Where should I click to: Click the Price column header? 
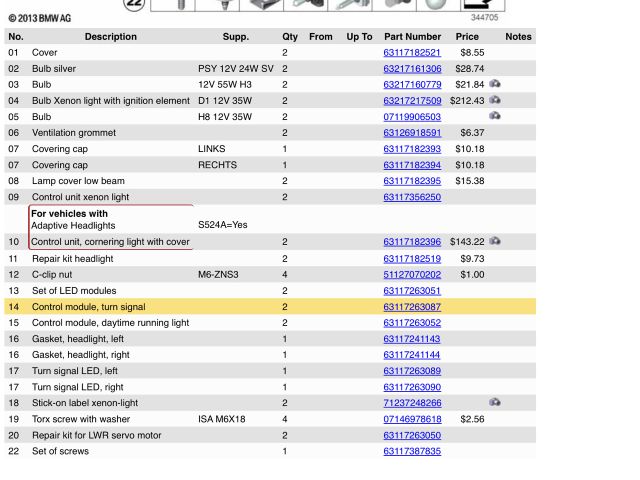(x=467, y=37)
